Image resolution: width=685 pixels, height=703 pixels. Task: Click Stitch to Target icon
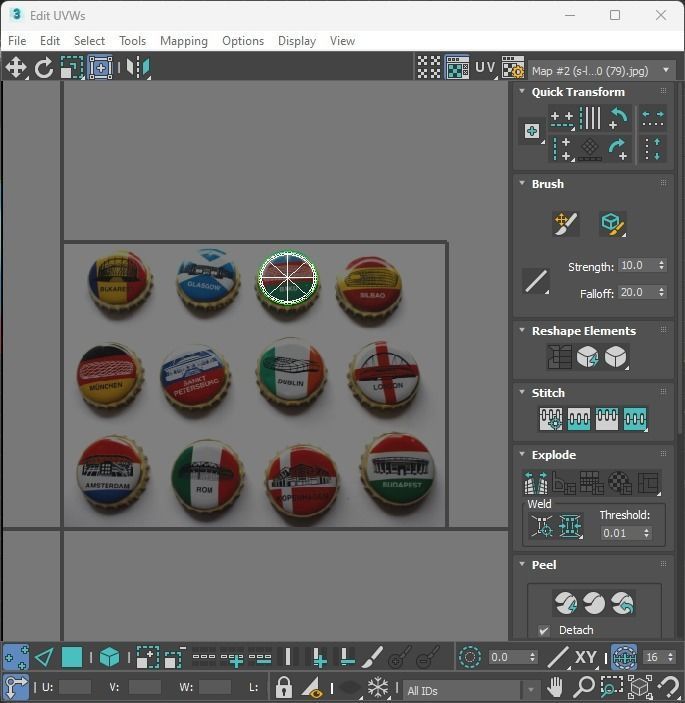[551, 419]
